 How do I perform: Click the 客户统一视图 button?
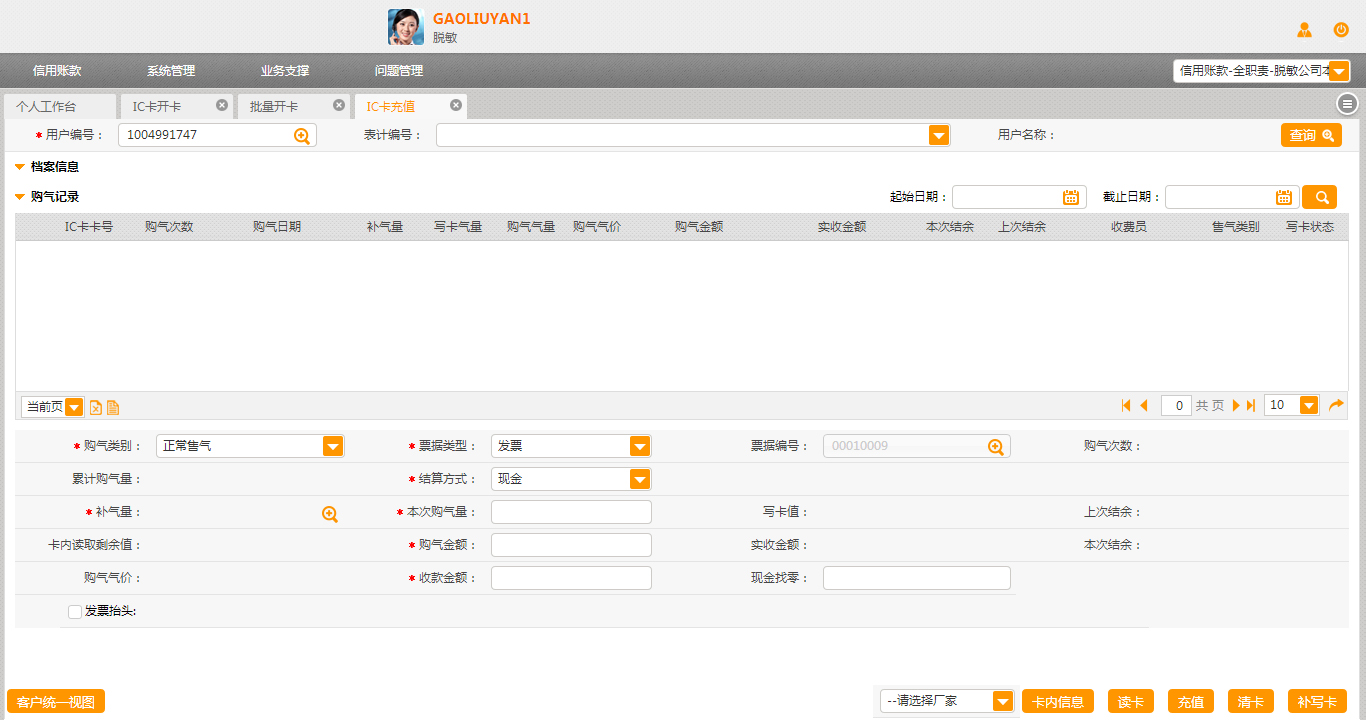tap(56, 702)
